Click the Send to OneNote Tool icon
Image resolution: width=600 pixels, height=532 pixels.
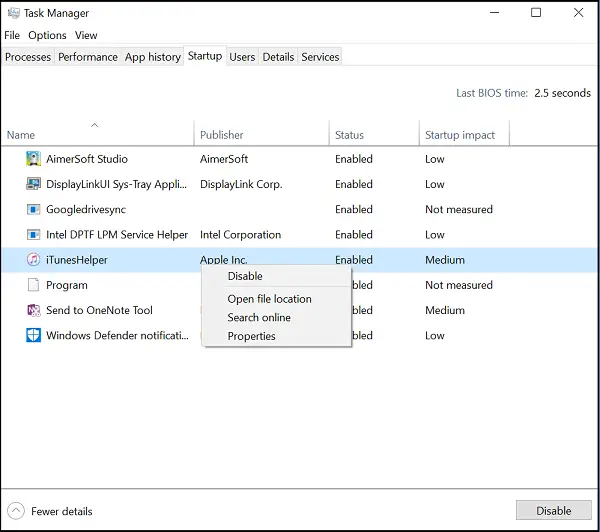(x=33, y=310)
